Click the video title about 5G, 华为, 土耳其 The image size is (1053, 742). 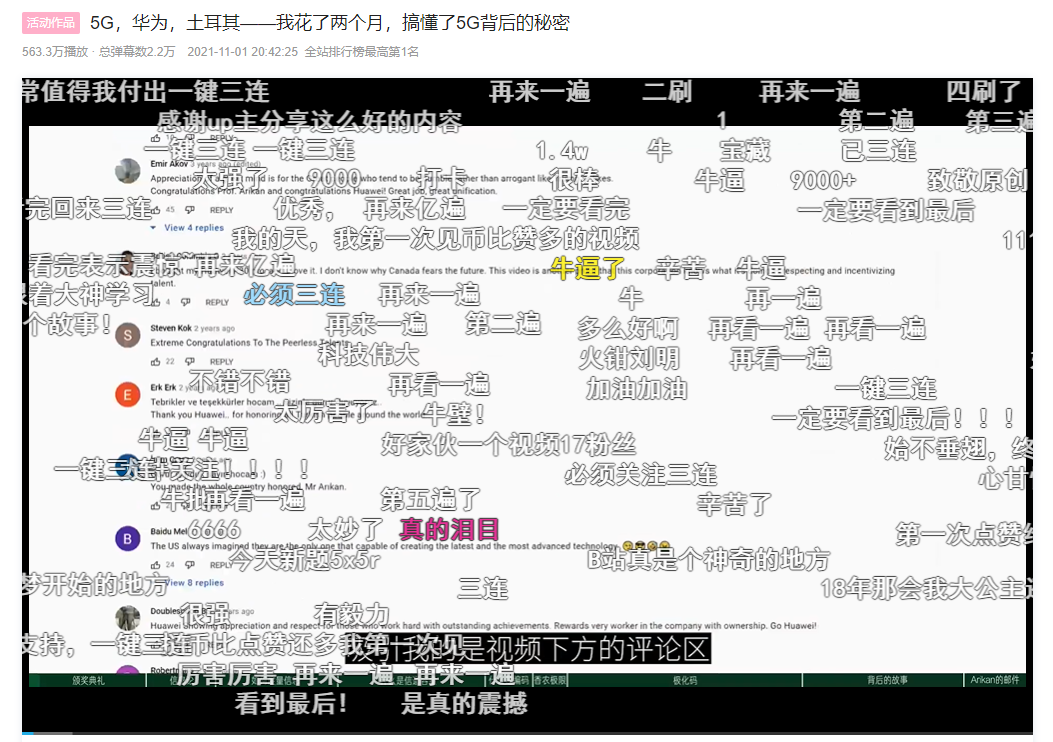[330, 23]
